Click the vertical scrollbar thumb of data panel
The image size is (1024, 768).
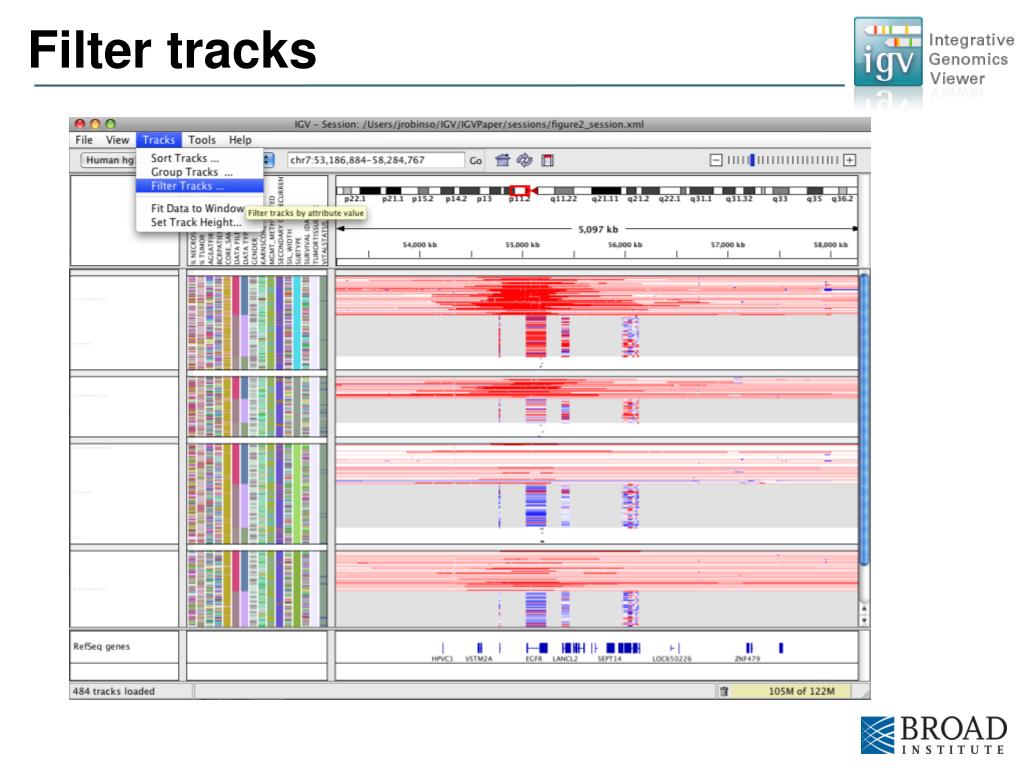tap(864, 419)
